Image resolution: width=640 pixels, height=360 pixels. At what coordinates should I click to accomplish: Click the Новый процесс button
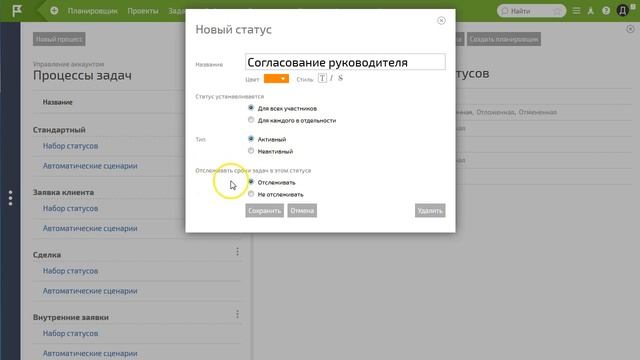59,39
